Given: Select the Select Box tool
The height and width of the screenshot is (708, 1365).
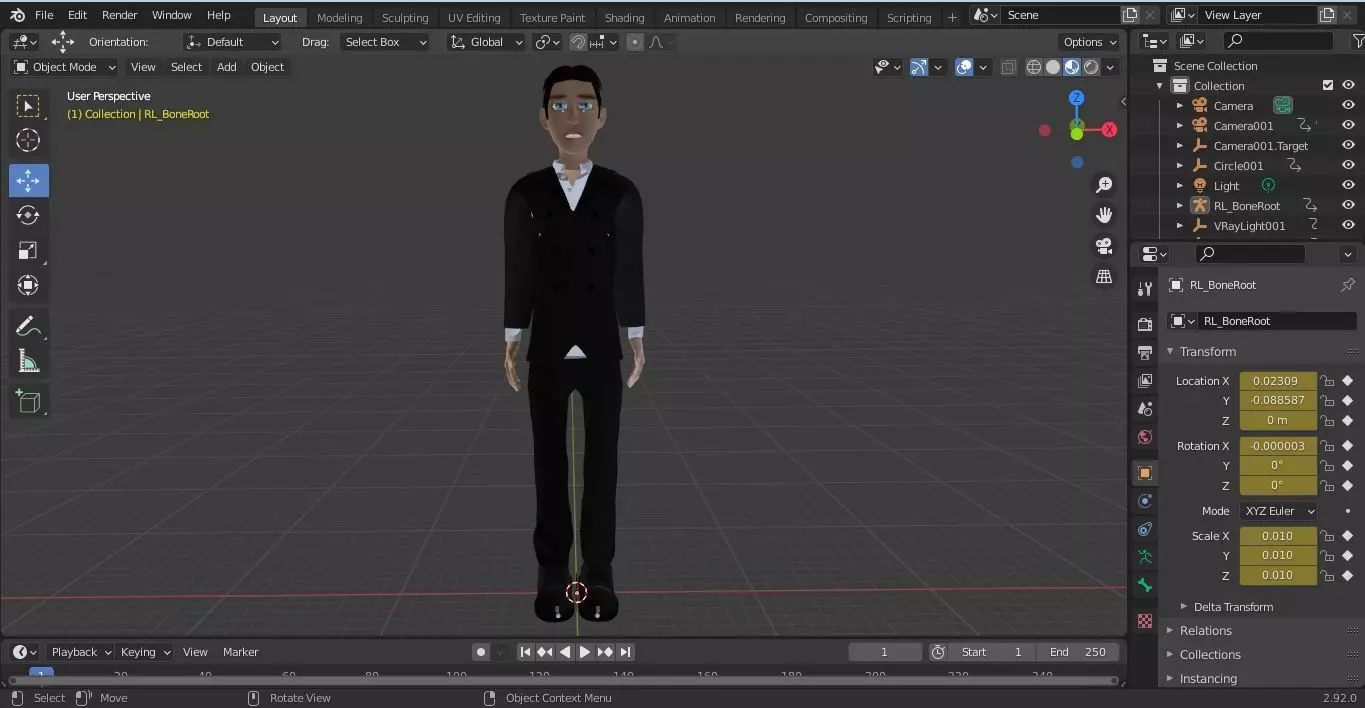Looking at the screenshot, I should coord(28,106).
